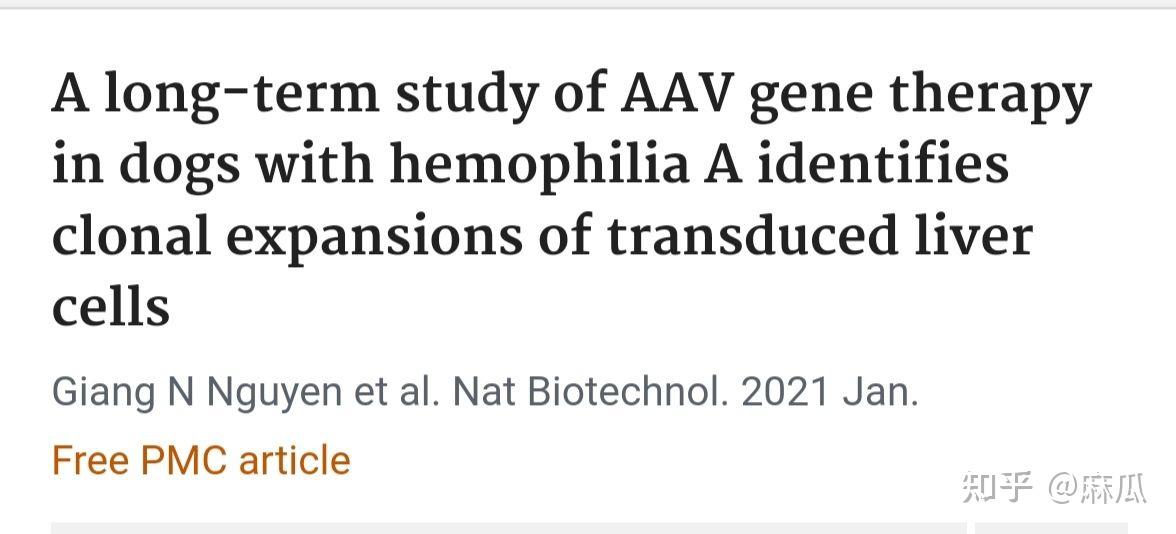
Task: Click the wide gray bar below 'Free PMC article'
Action: pos(508,528)
